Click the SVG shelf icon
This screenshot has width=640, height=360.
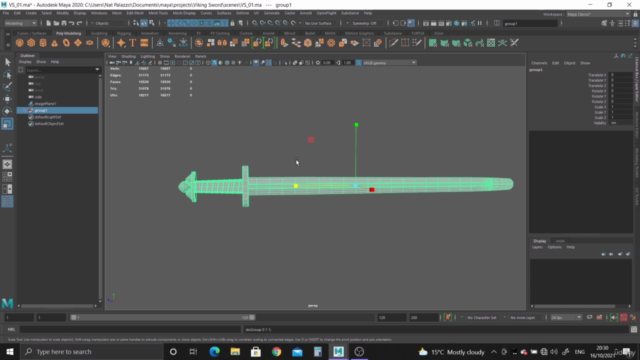[x=144, y=43]
